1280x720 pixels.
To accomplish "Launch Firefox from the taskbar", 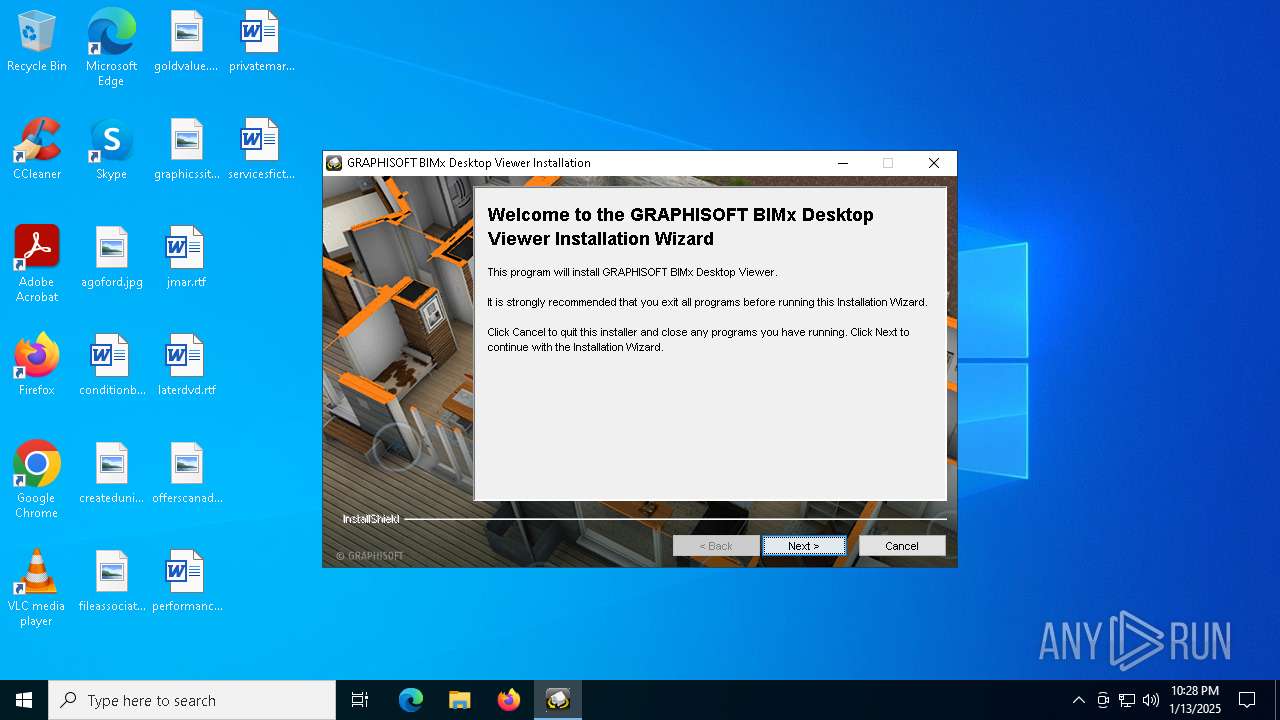I will point(509,700).
